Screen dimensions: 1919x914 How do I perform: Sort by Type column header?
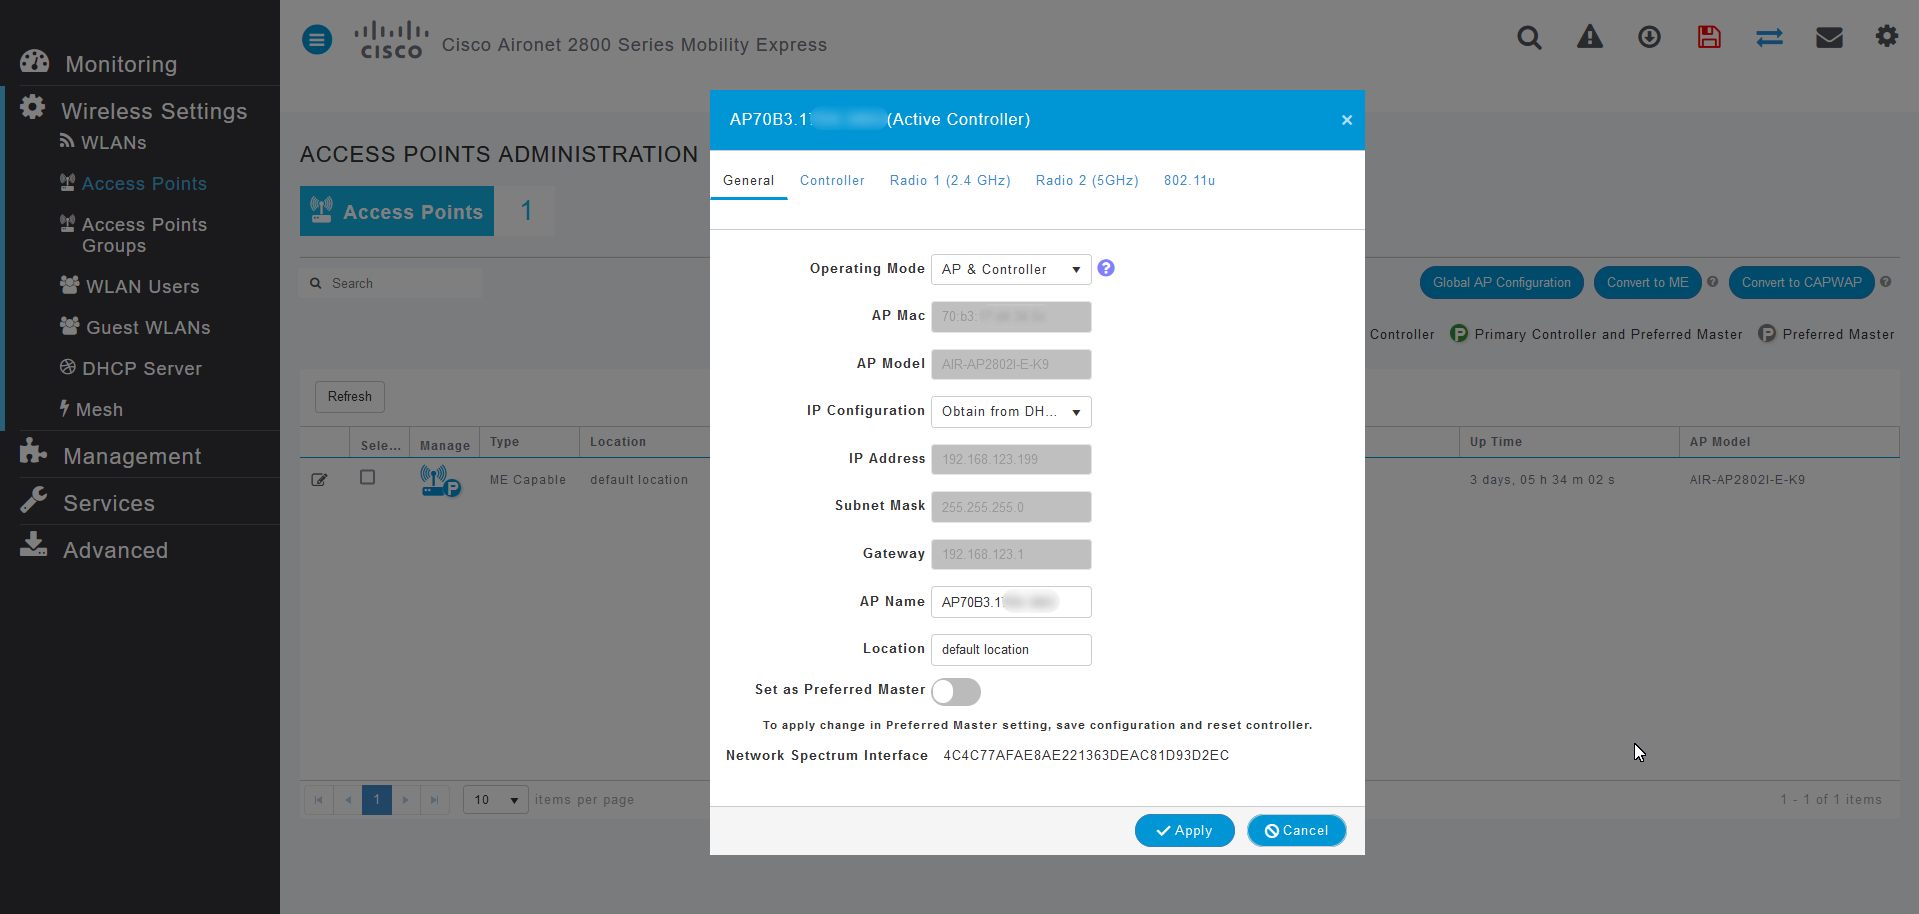(x=529, y=442)
